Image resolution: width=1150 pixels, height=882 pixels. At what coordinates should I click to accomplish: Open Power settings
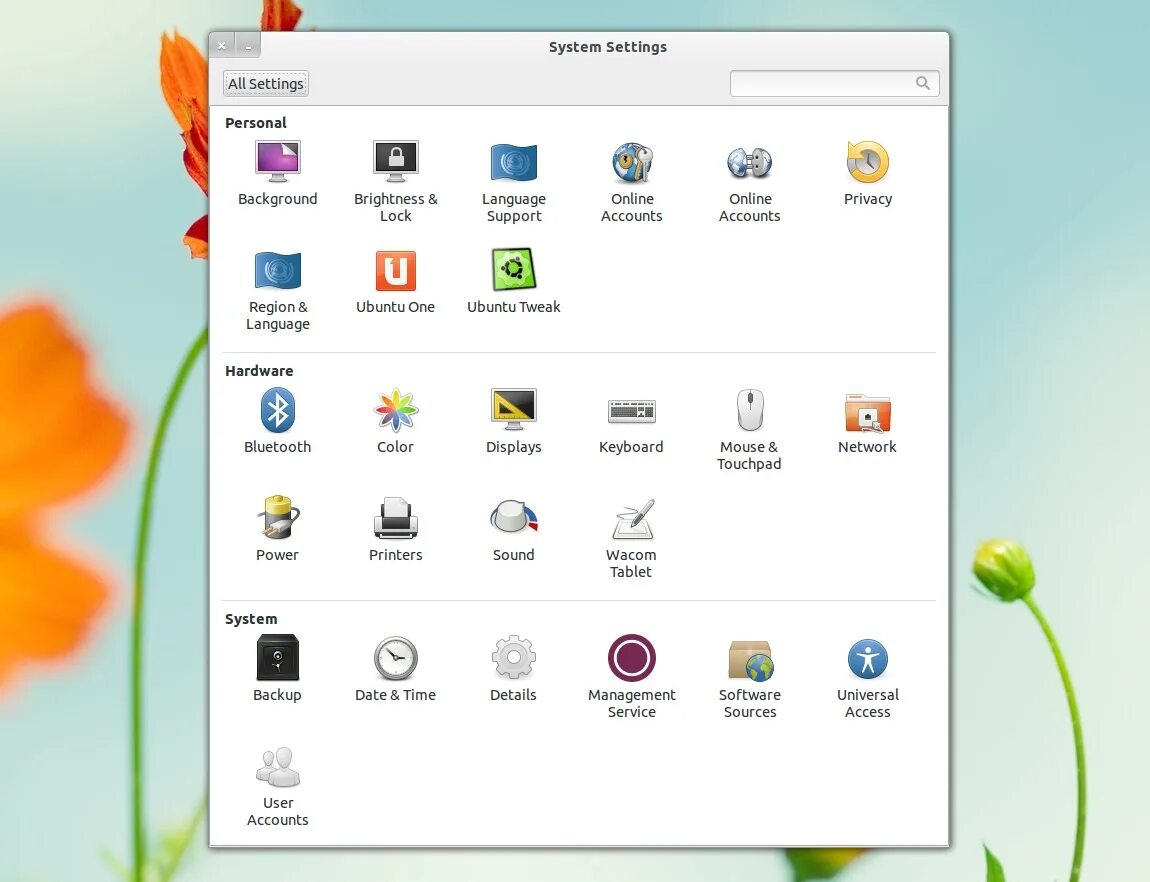click(x=277, y=518)
